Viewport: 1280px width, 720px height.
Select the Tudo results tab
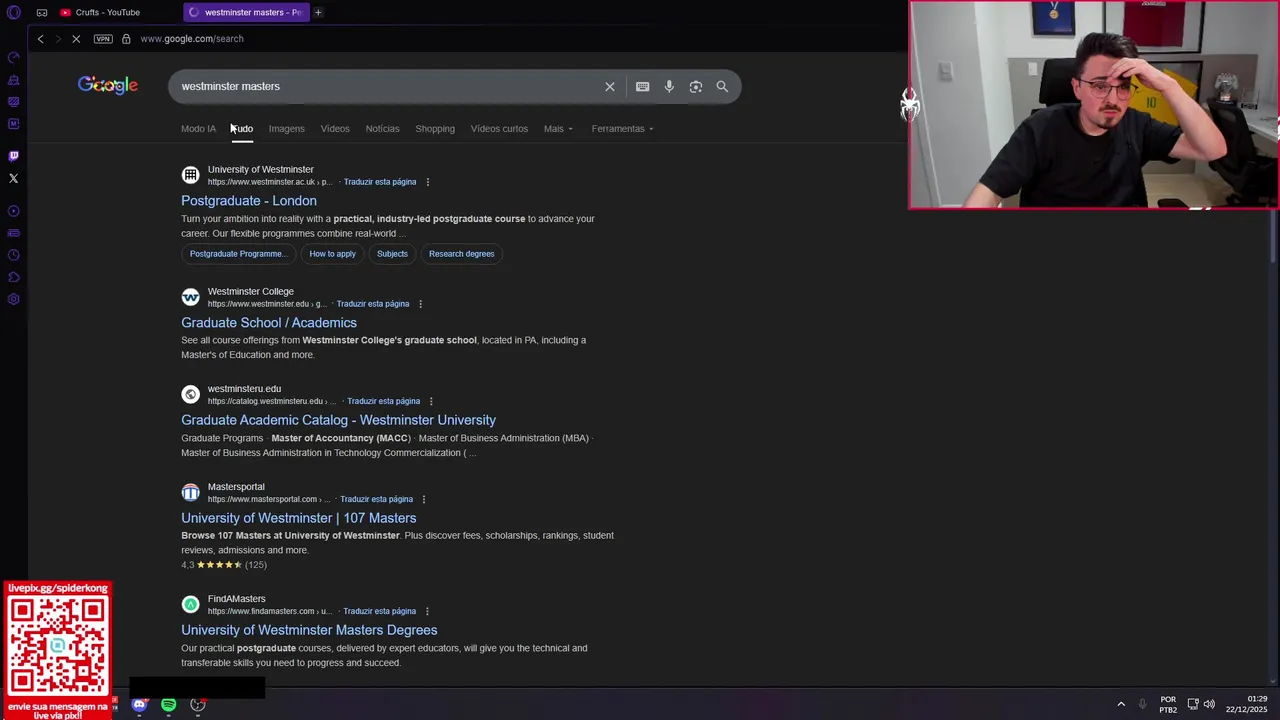click(242, 128)
